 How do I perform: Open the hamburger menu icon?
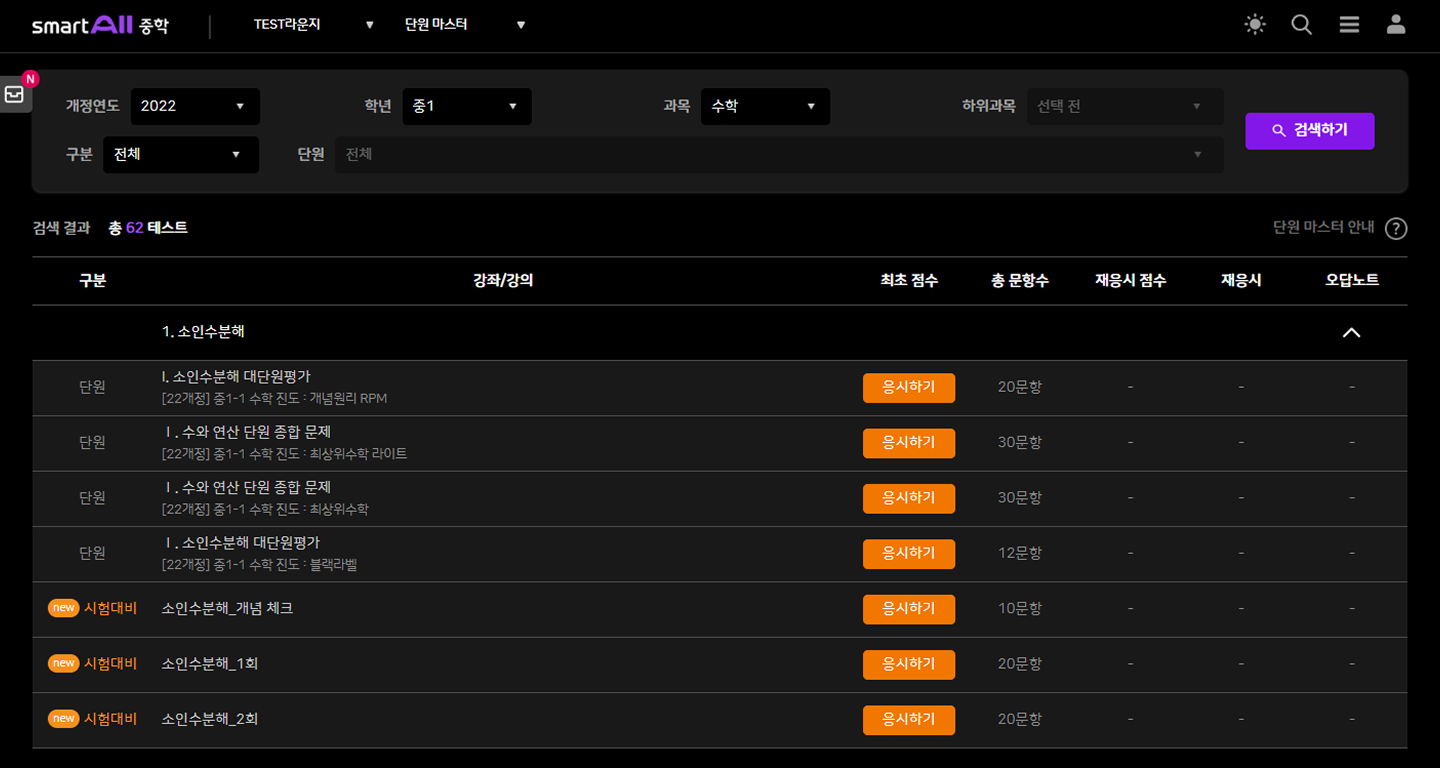tap(1349, 25)
